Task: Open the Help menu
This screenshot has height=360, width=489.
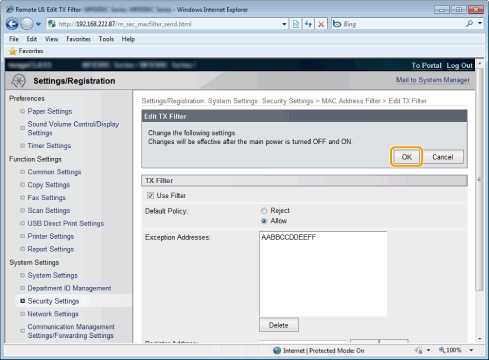Action: click(x=128, y=39)
